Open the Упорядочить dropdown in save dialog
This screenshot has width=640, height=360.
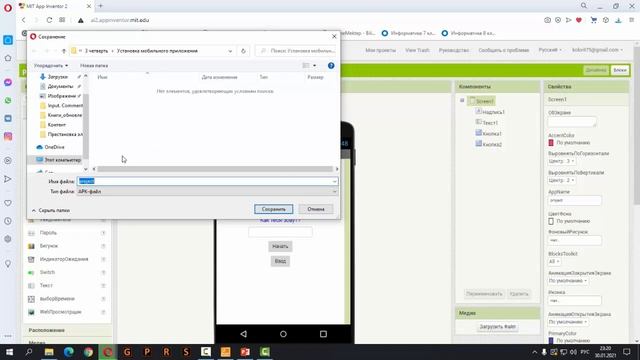coord(51,65)
